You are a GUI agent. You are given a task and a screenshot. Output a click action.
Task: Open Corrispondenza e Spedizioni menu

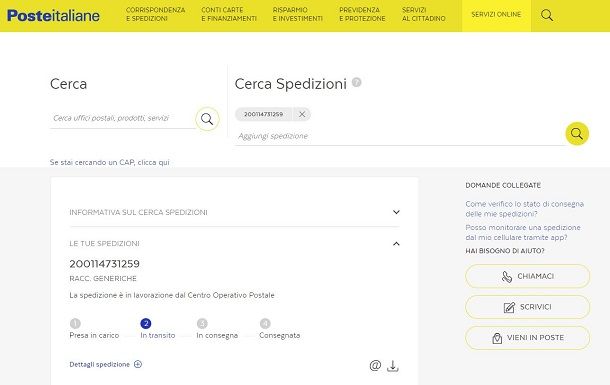(155, 14)
